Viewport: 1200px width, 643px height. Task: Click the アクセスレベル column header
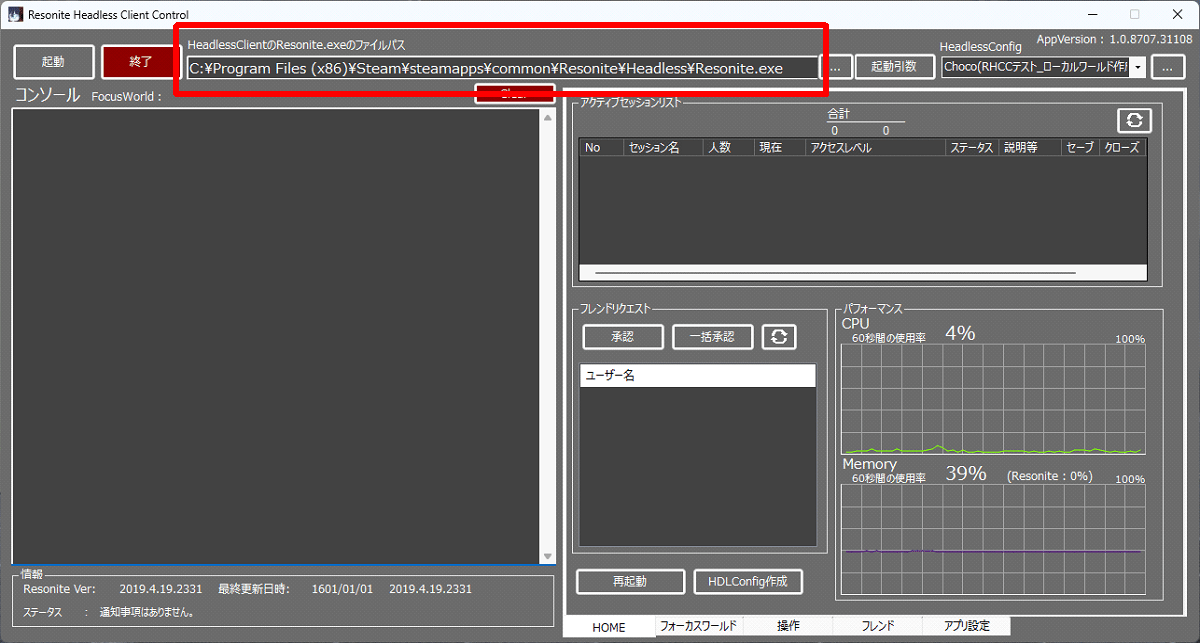[875, 147]
